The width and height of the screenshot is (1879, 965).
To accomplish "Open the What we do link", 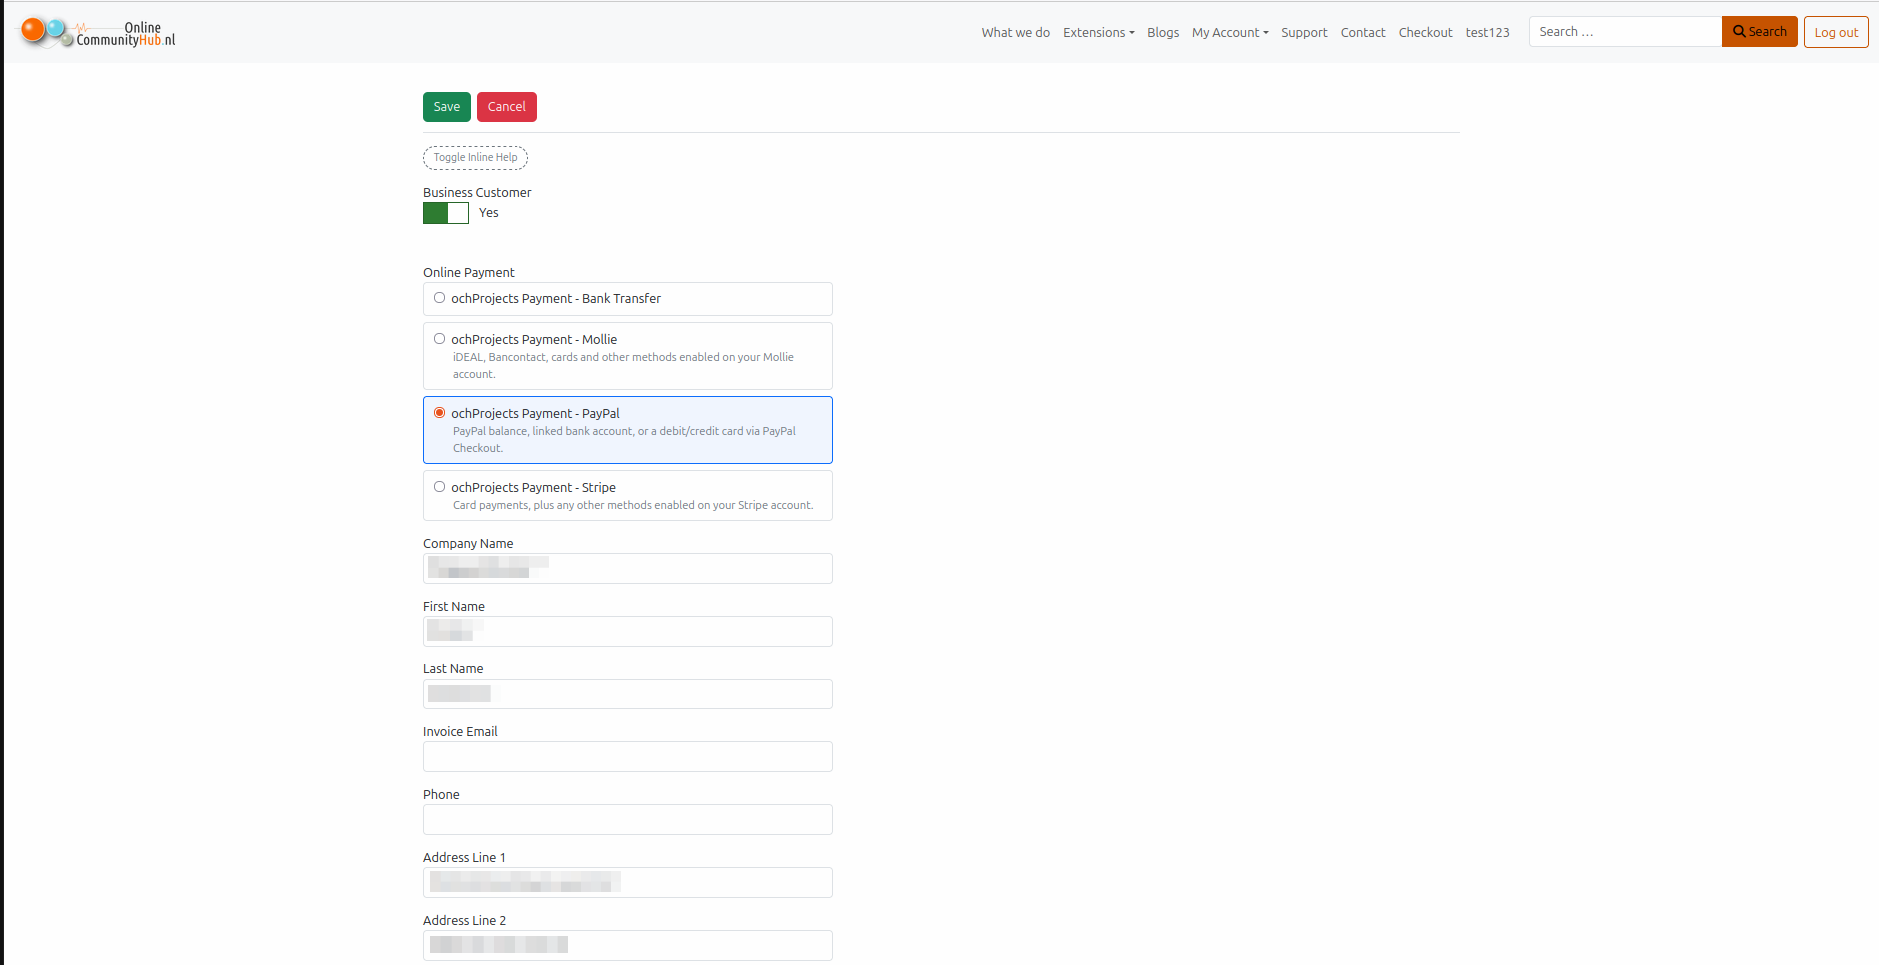I will click(x=1015, y=32).
